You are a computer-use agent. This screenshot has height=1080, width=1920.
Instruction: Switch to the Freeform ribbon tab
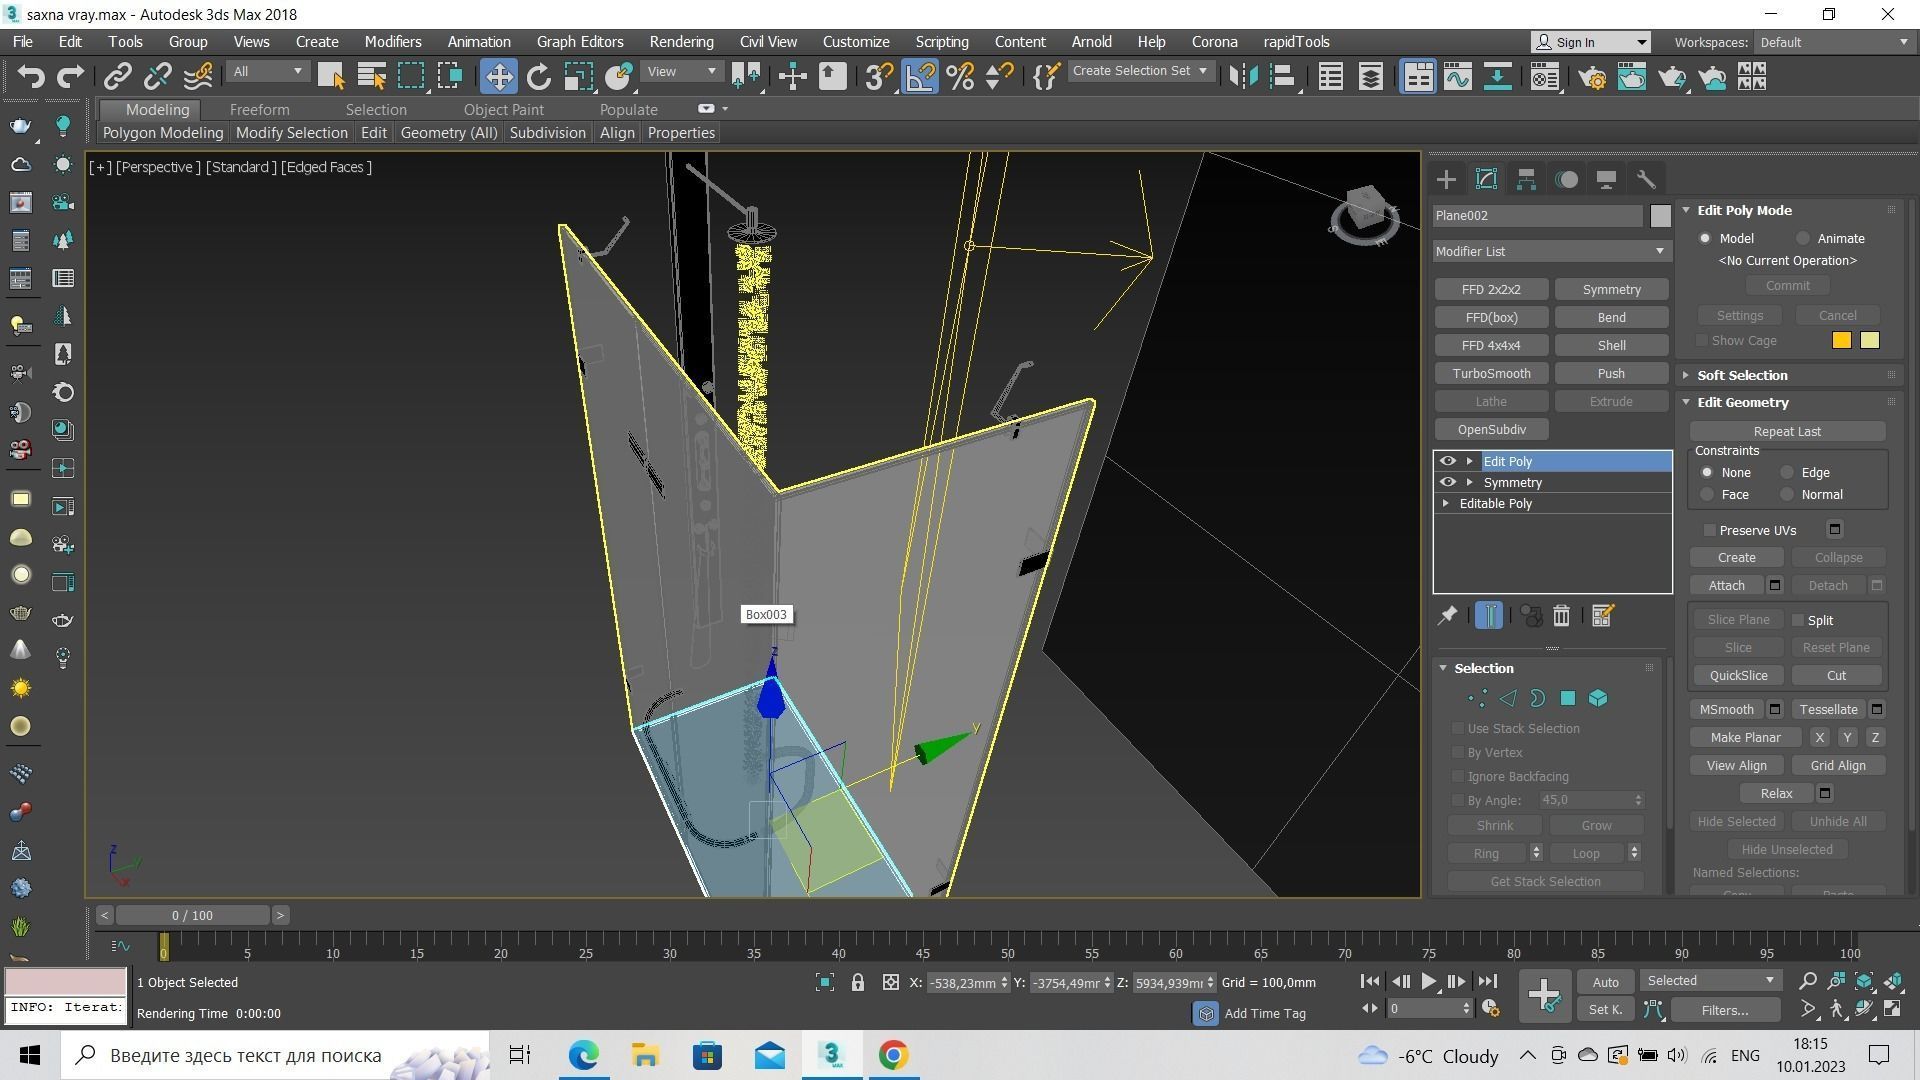tap(259, 109)
